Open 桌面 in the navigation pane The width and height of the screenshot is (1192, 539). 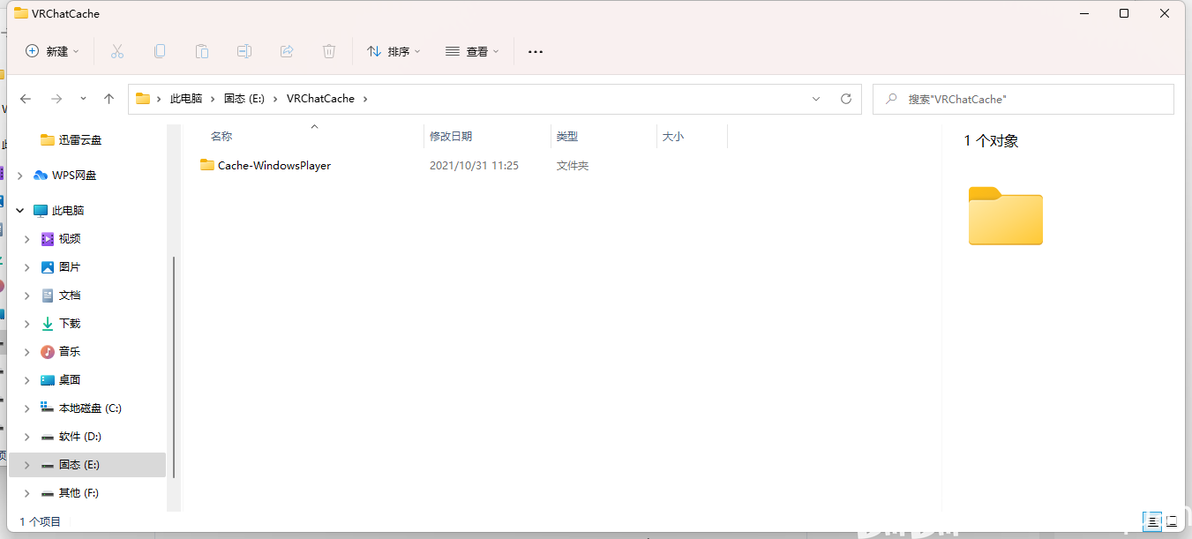click(61, 379)
